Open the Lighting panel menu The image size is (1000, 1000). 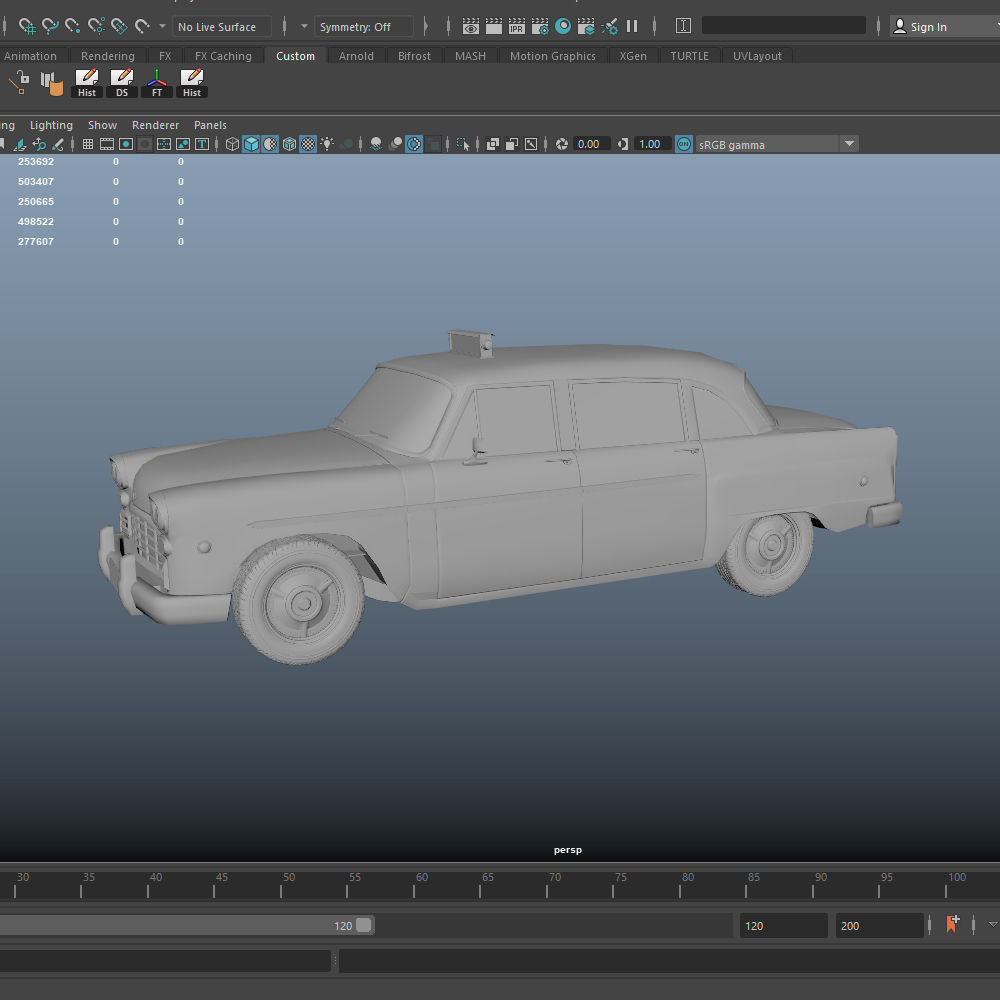51,125
